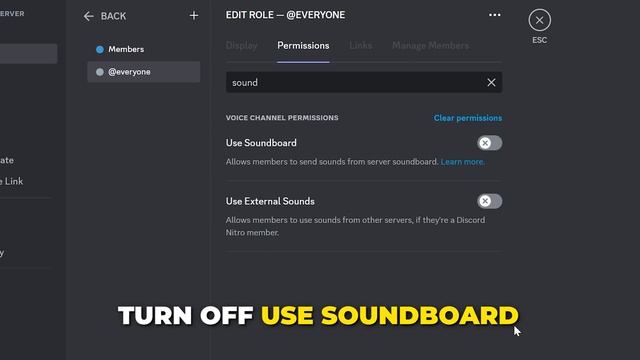Click the Use Soundboard label
The height and width of the screenshot is (360, 640).
pos(261,143)
